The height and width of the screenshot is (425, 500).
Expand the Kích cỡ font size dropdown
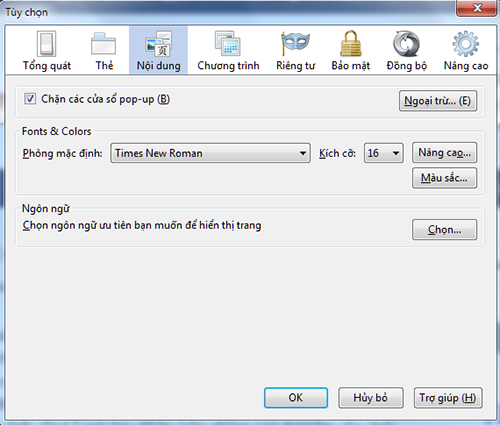pyautogui.click(x=384, y=153)
